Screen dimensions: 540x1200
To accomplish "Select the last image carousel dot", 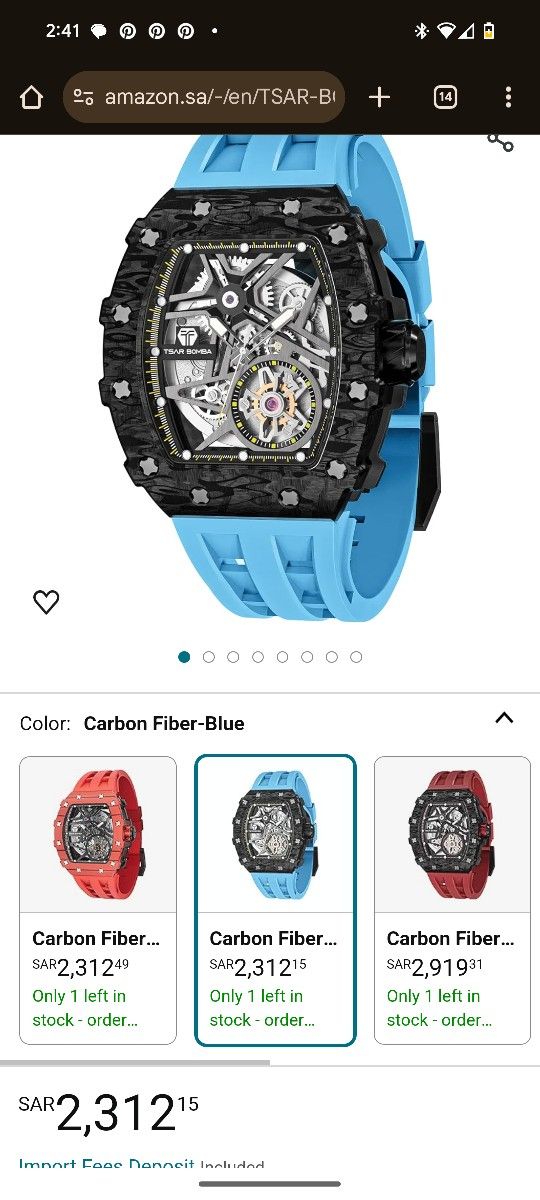I will pyautogui.click(x=356, y=657).
